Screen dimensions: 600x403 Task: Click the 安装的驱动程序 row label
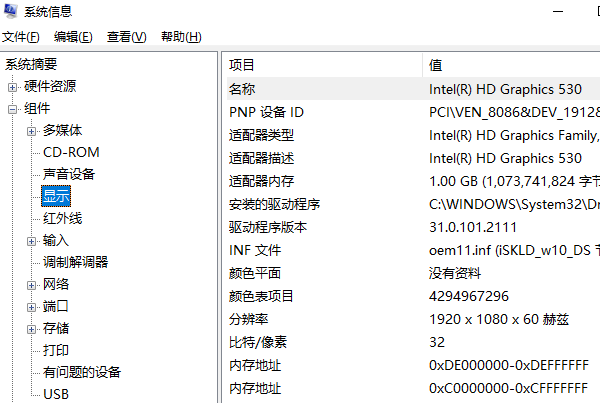274,204
